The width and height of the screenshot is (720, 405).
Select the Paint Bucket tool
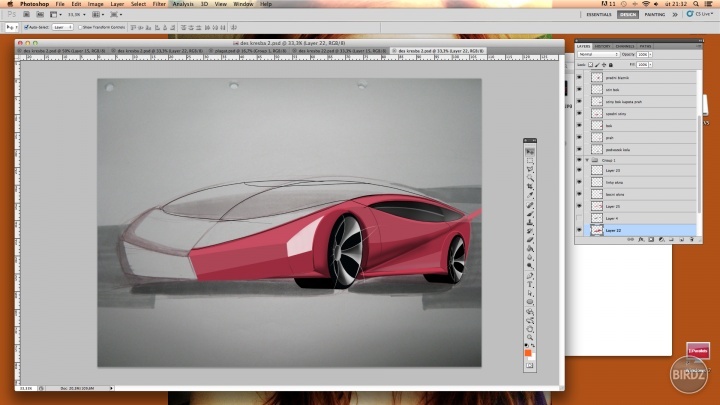coord(530,249)
